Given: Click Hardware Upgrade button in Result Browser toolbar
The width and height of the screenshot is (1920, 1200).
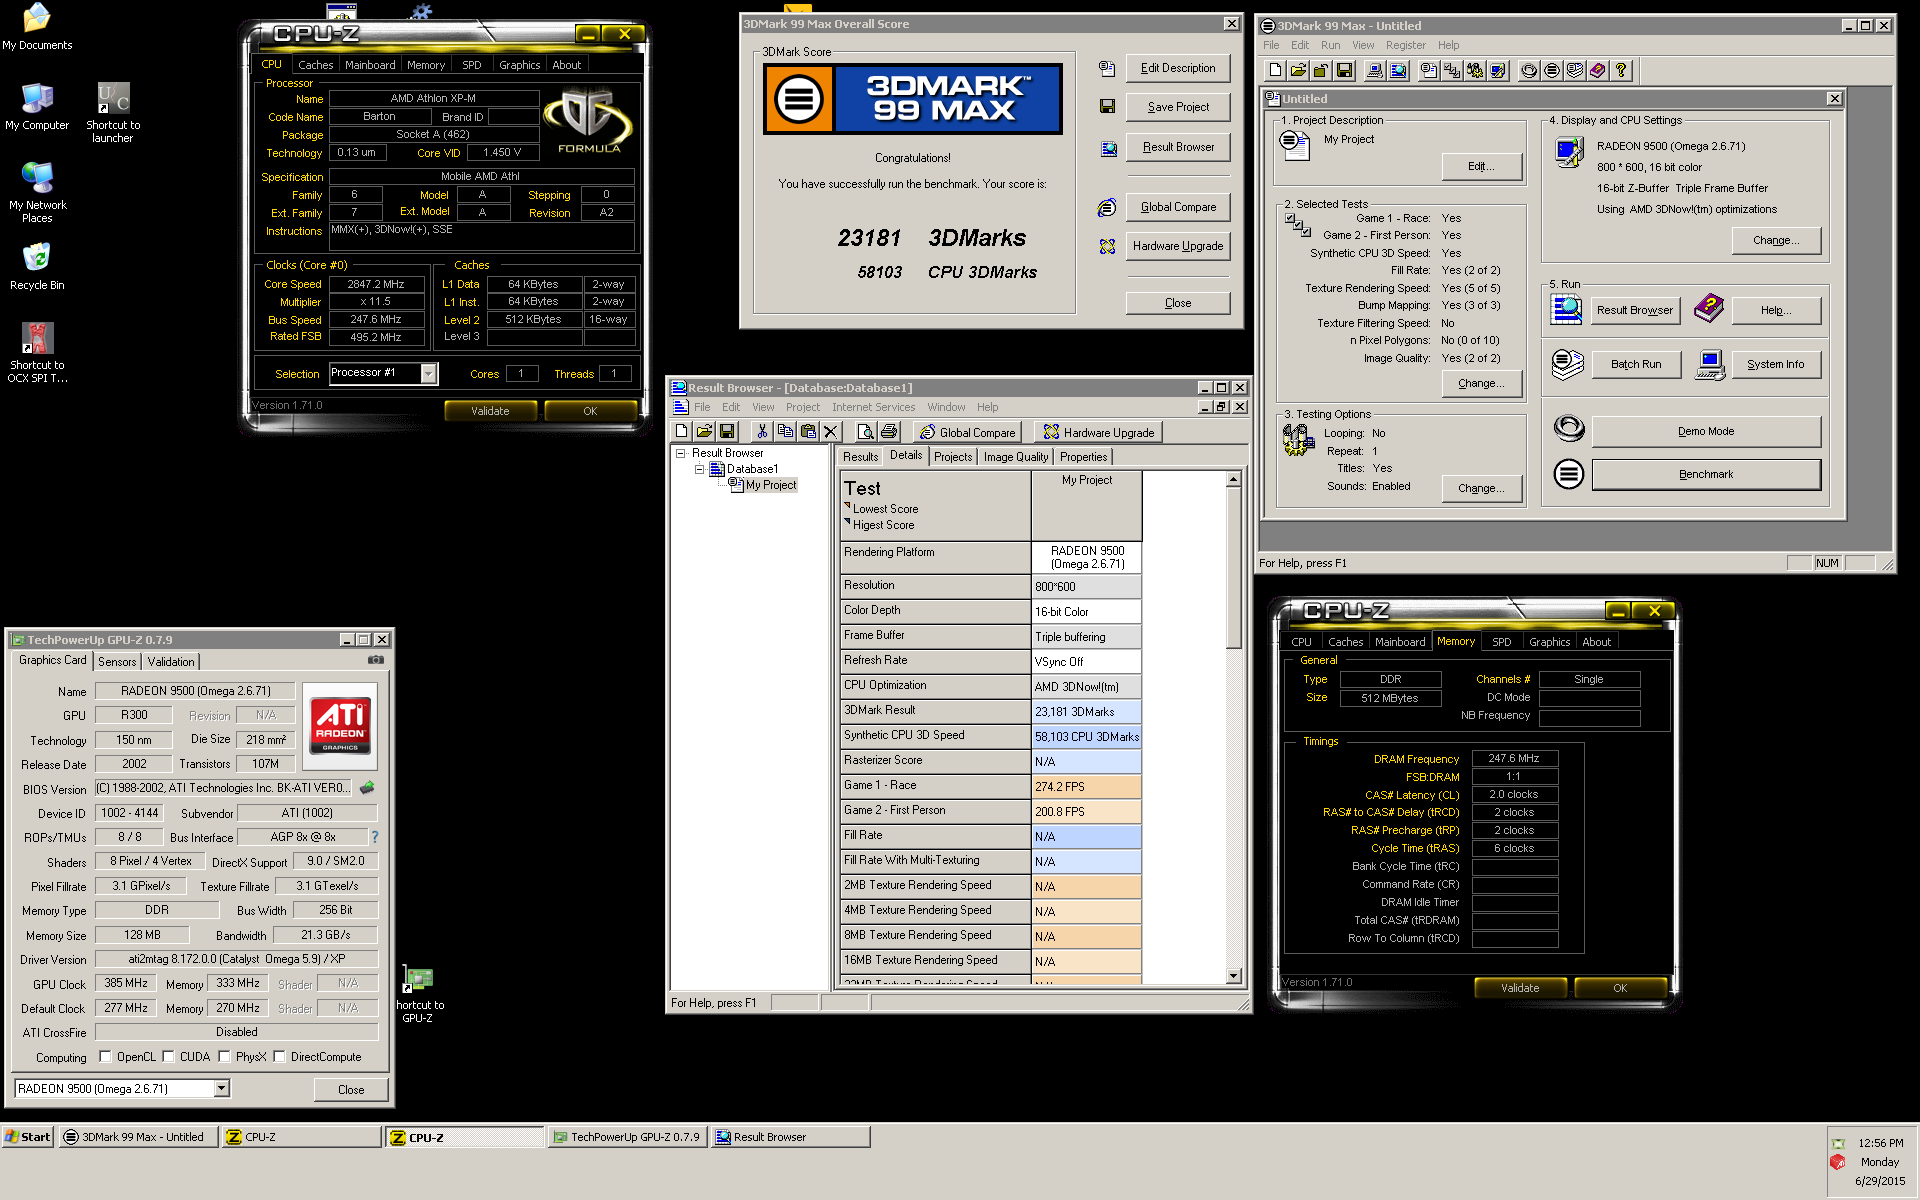Looking at the screenshot, I should click(1098, 432).
